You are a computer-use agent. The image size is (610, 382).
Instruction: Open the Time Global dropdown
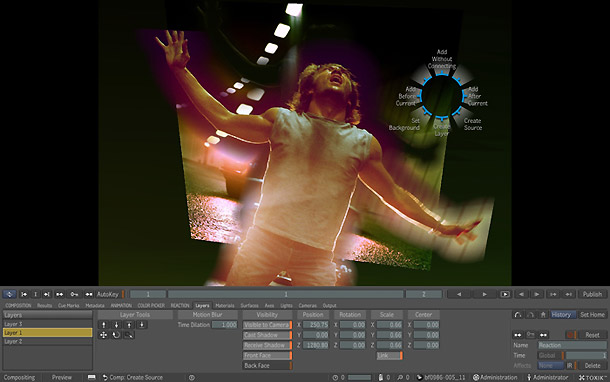[551, 355]
